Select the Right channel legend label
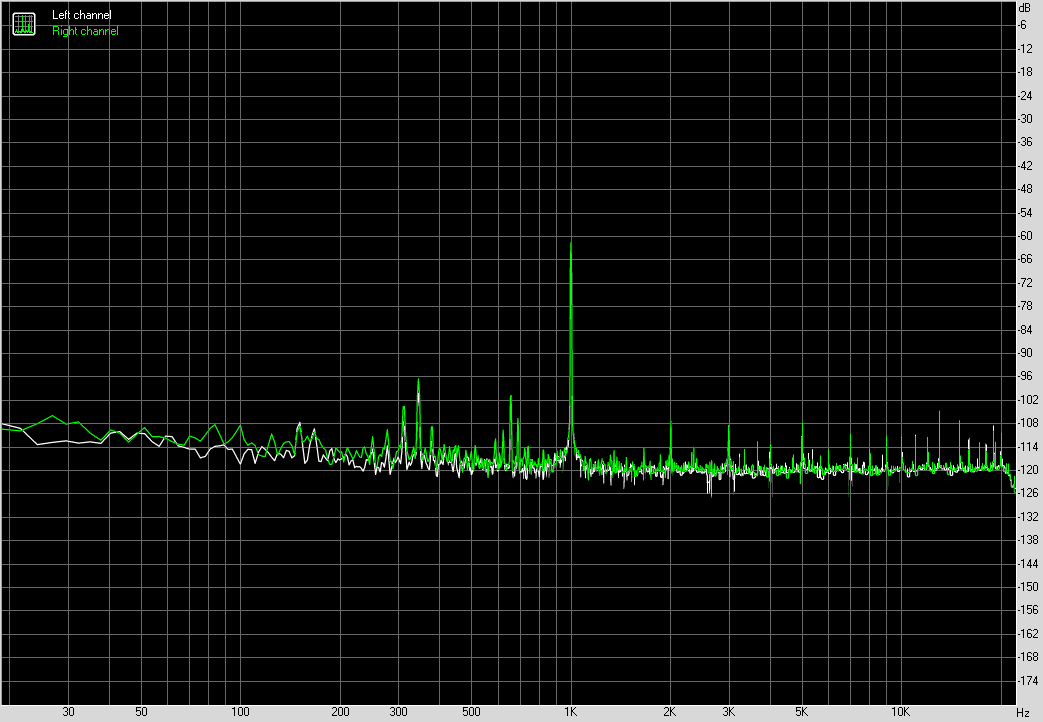This screenshot has height=722, width=1043. point(85,31)
